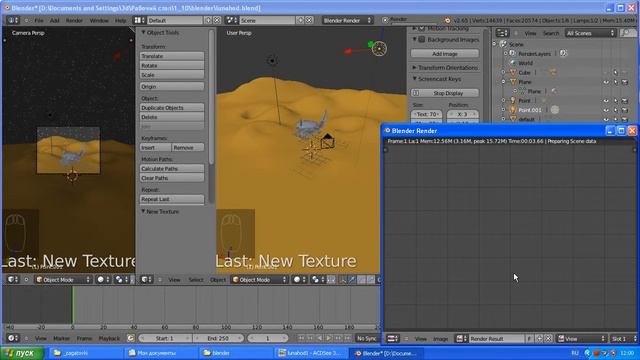Add a new scene with plus beside Scene

point(300,20)
